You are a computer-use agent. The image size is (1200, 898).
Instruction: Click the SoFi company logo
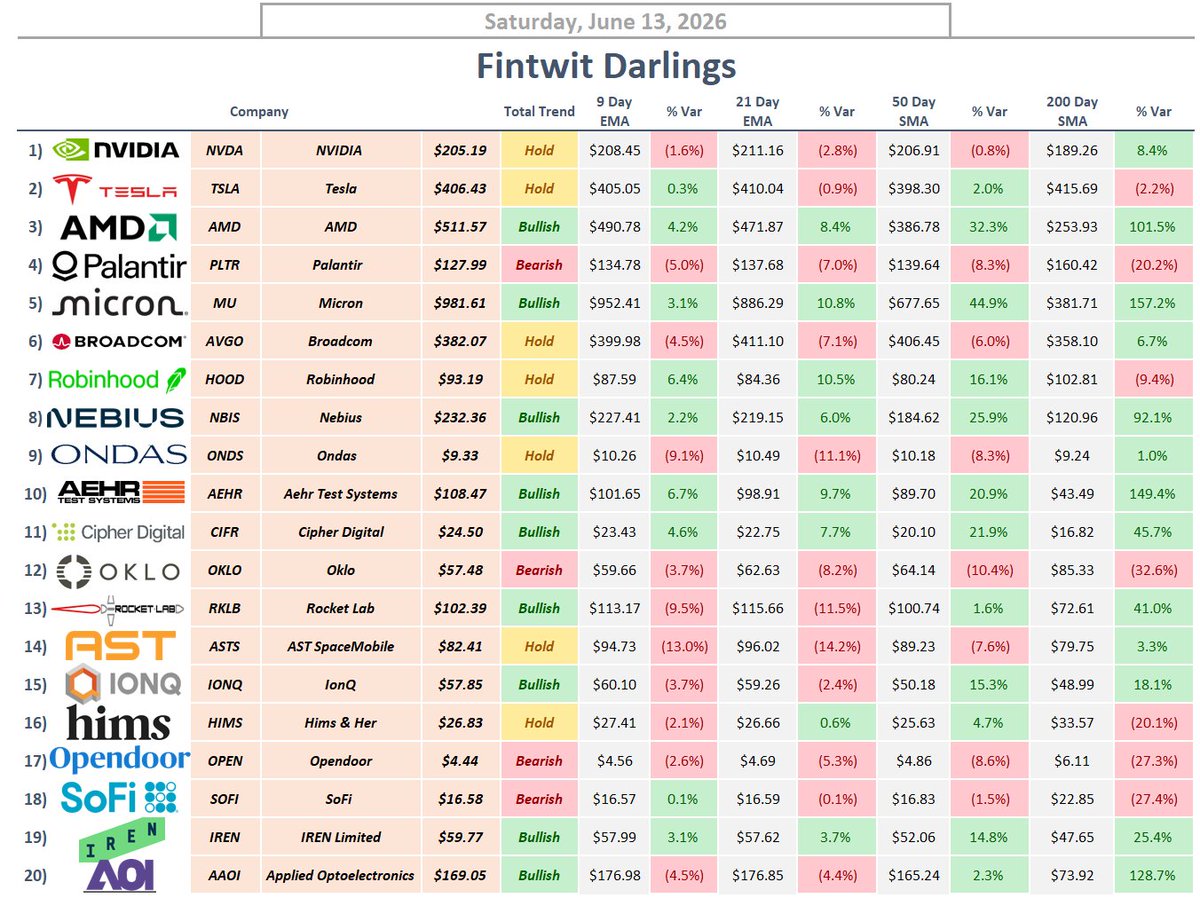pyautogui.click(x=119, y=798)
